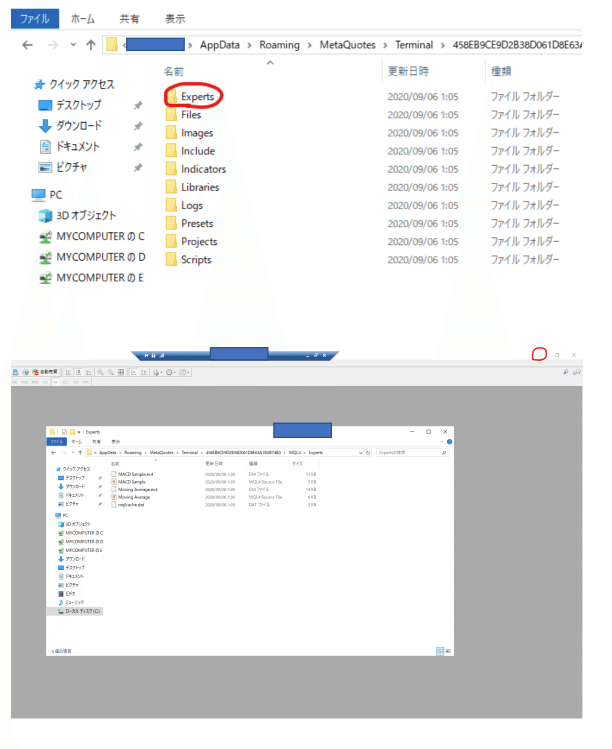Screen dimensions: 612x749
Task: Open help icon in Experts window
Action: pyautogui.click(x=450, y=442)
